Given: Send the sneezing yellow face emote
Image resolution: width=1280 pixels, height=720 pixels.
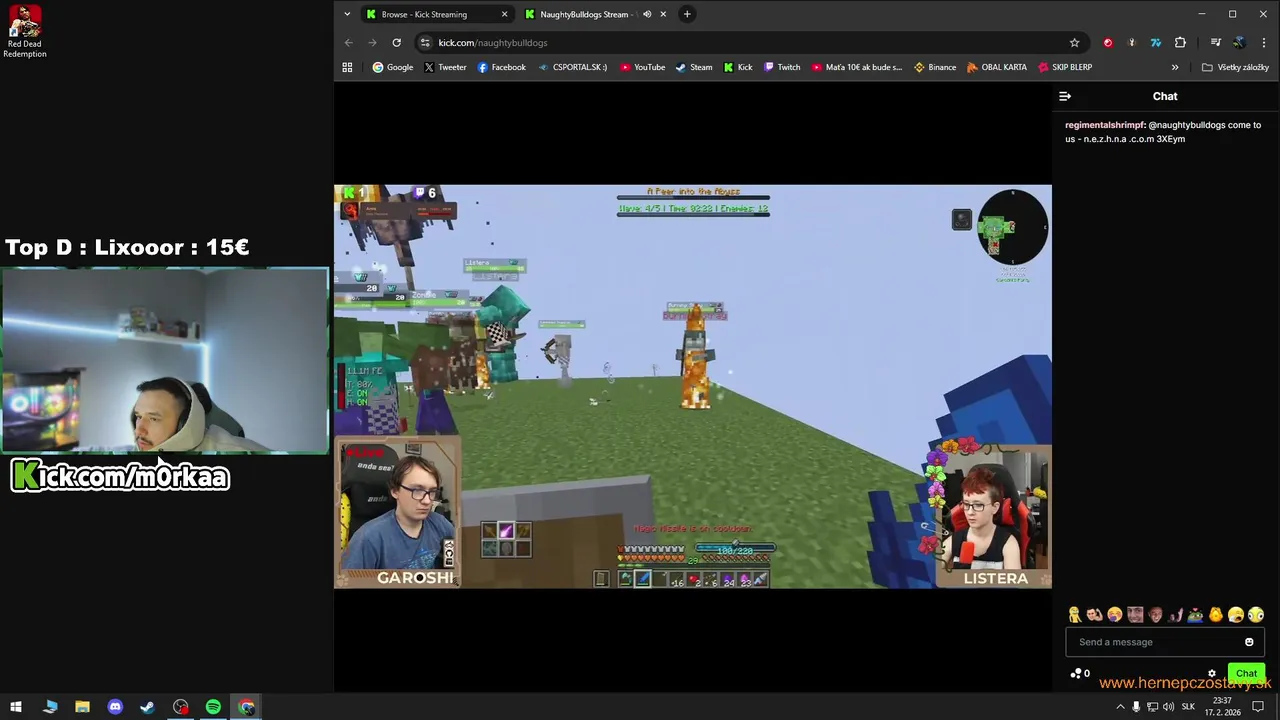Looking at the screenshot, I should pyautogui.click(x=1114, y=615).
